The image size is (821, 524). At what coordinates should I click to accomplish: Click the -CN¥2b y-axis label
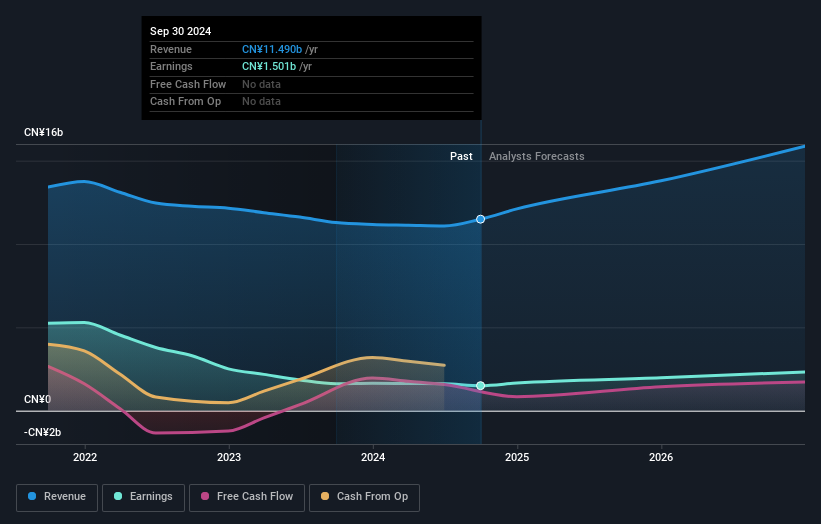[x=42, y=432]
